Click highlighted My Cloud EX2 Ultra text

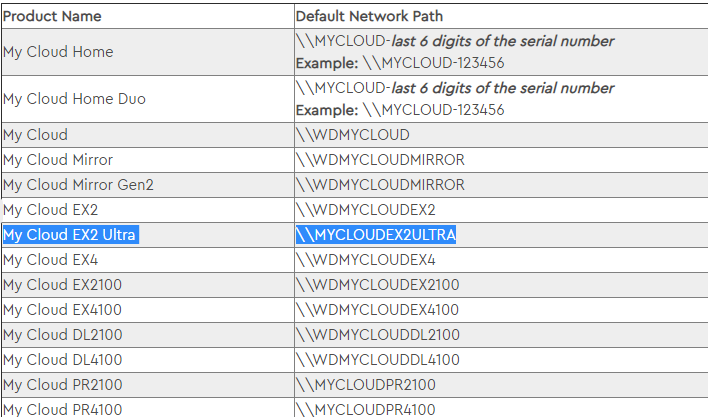click(71, 235)
